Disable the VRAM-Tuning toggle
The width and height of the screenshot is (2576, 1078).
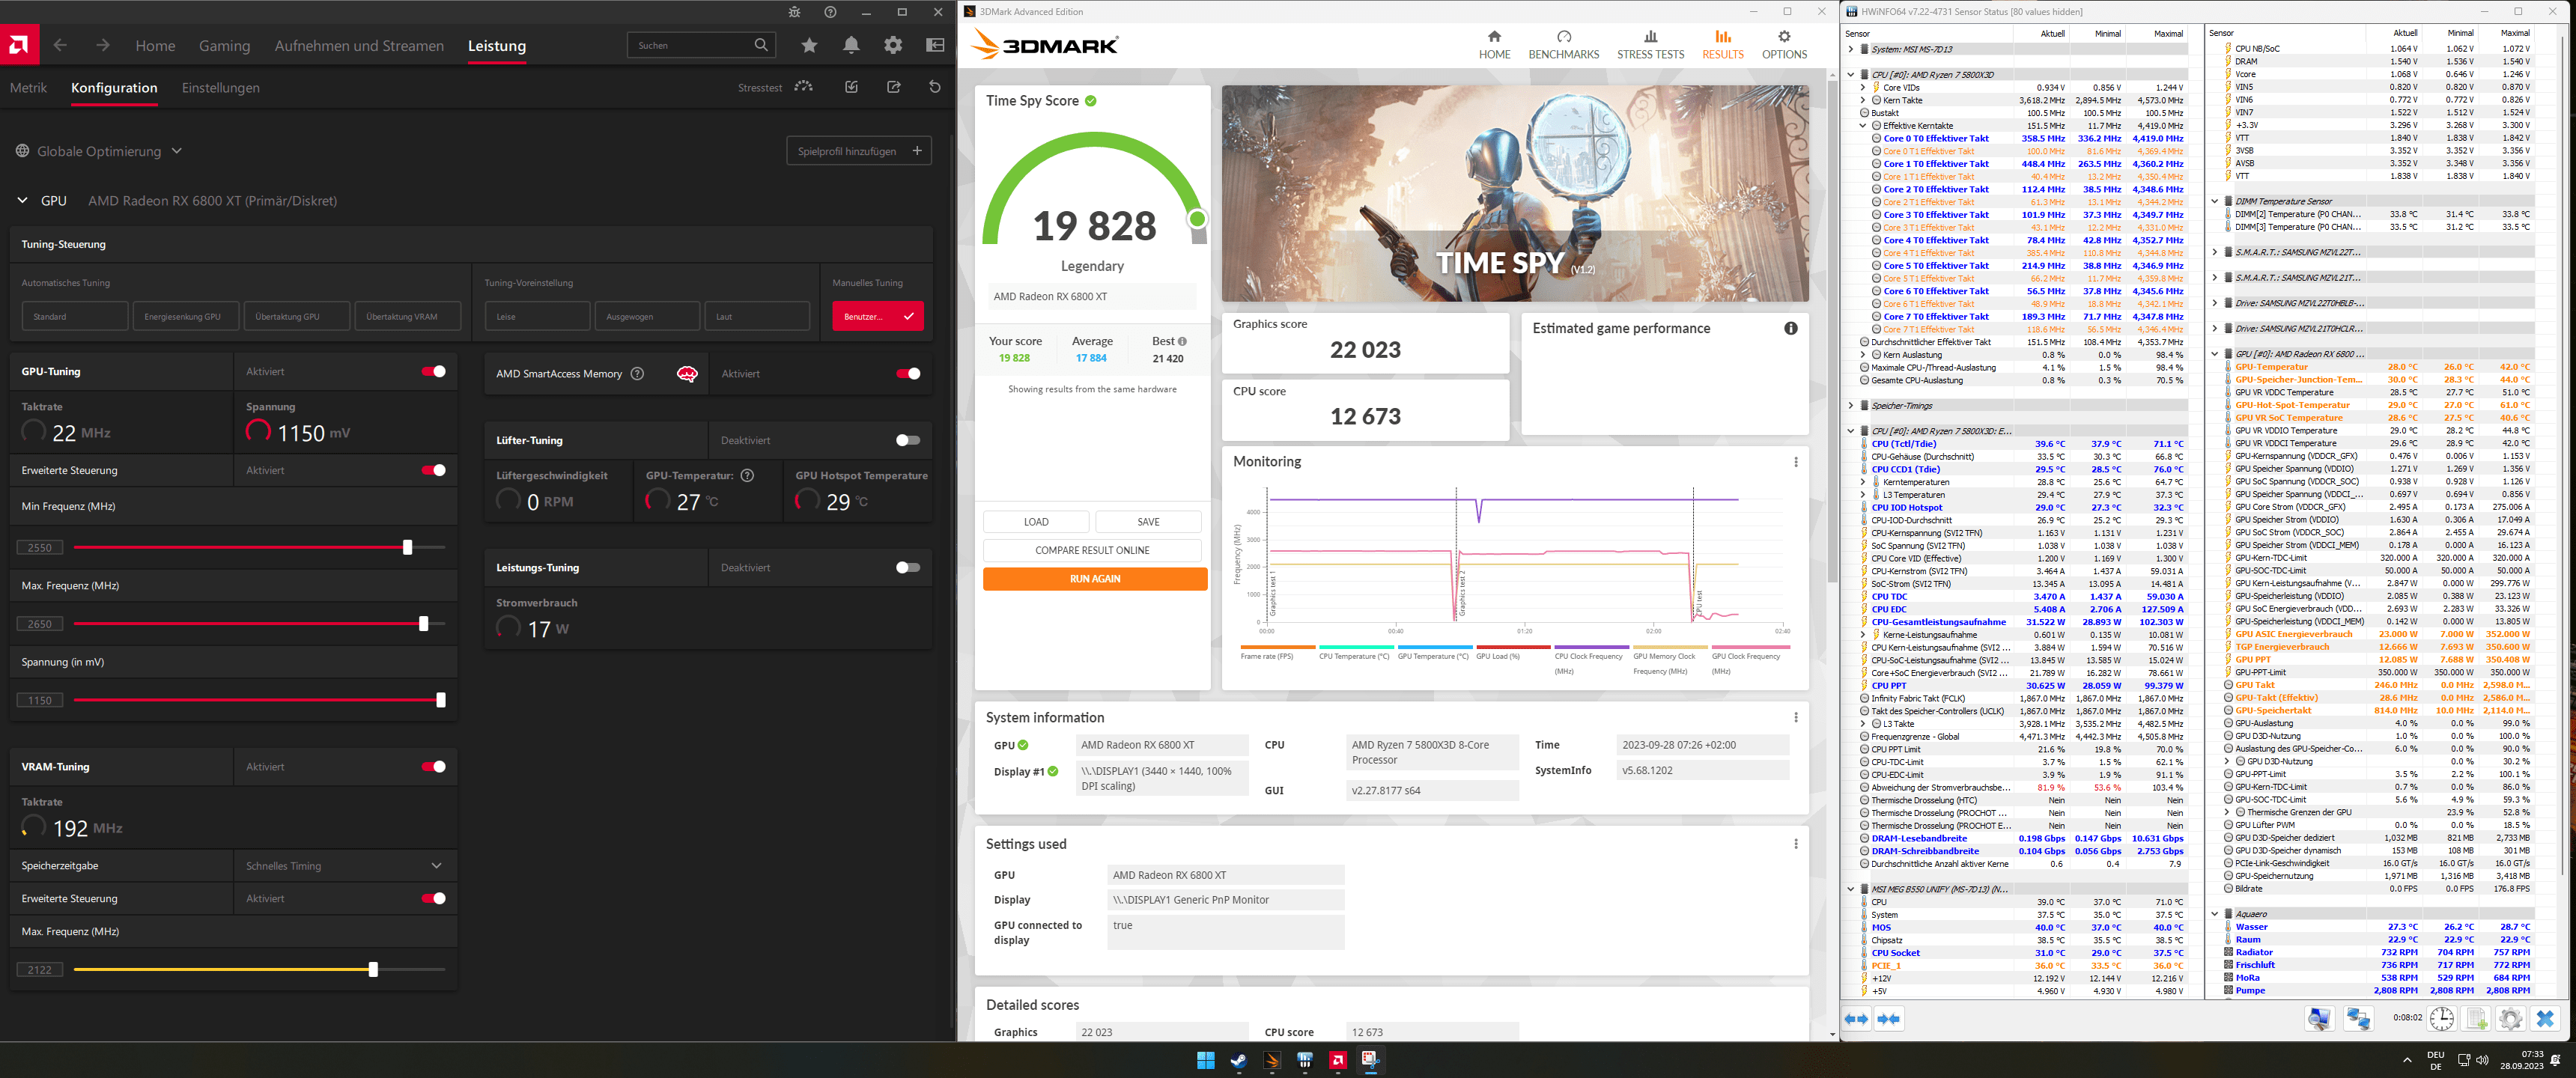click(433, 767)
